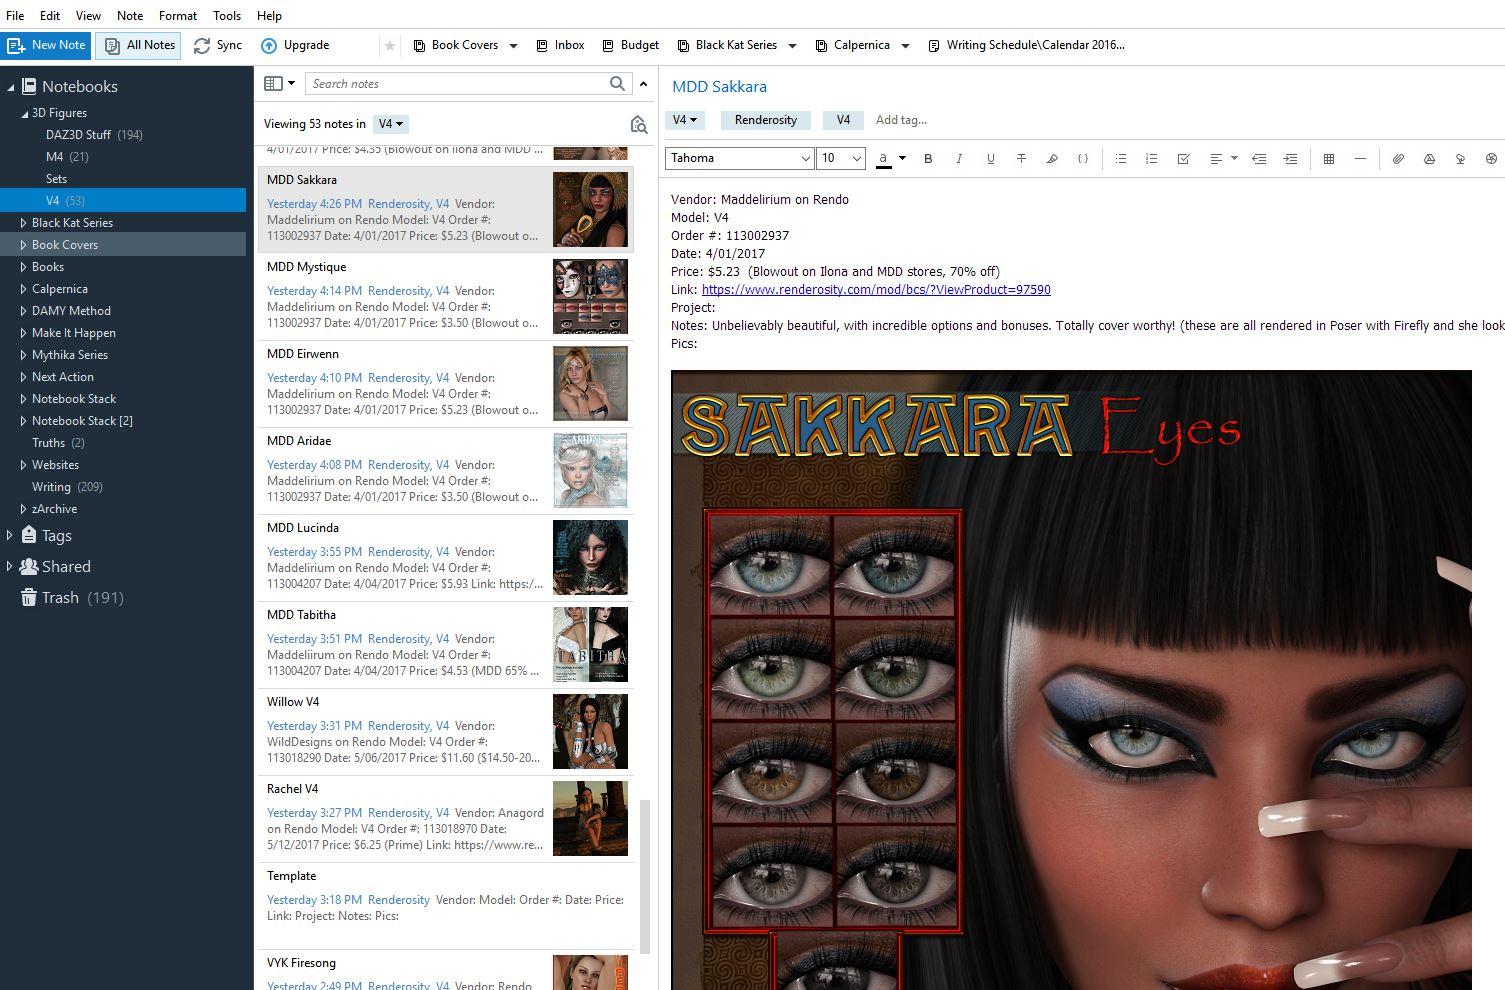
Task: Insert a bulleted list
Action: point(1121,158)
